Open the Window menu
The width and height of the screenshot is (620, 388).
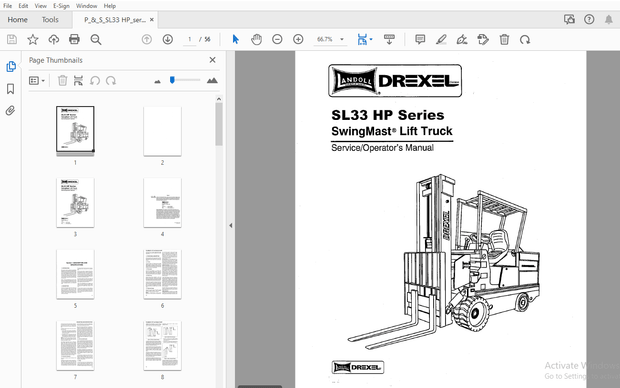[x=86, y=6]
